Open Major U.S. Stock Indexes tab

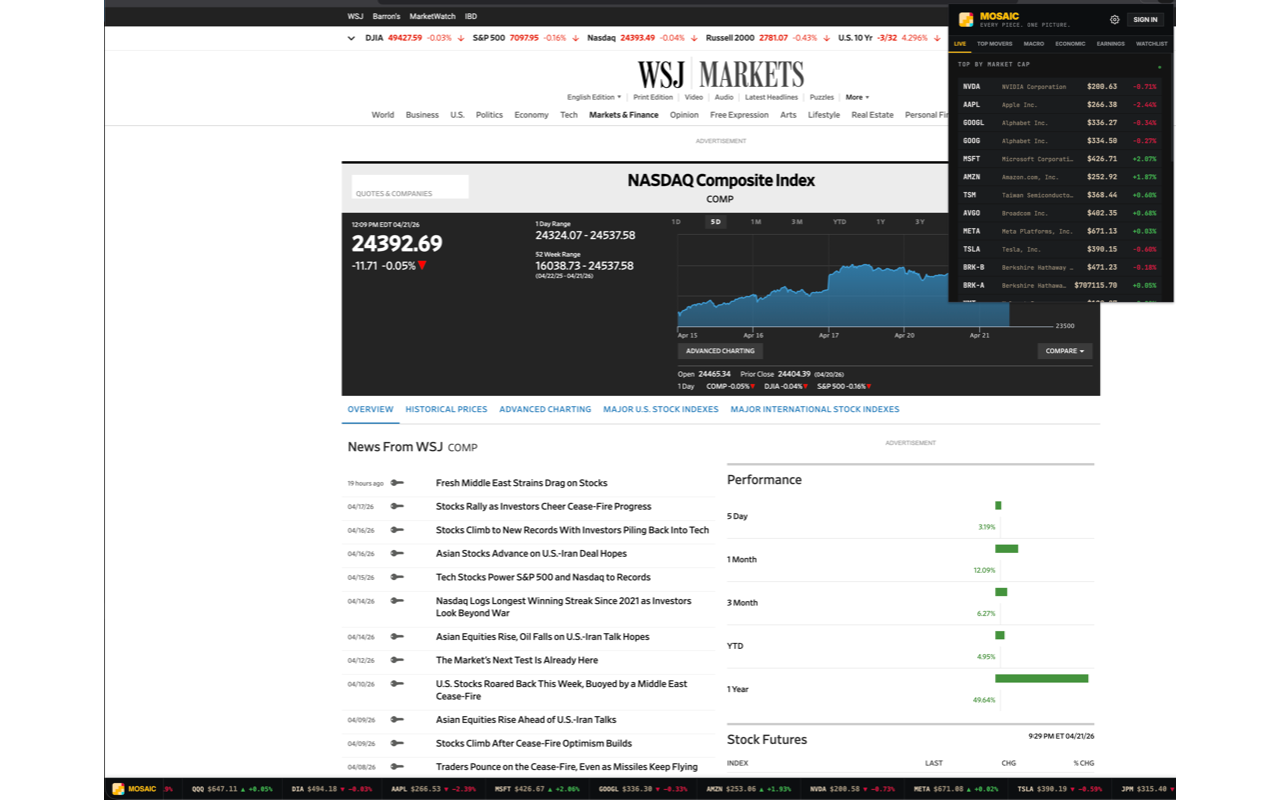pos(661,409)
